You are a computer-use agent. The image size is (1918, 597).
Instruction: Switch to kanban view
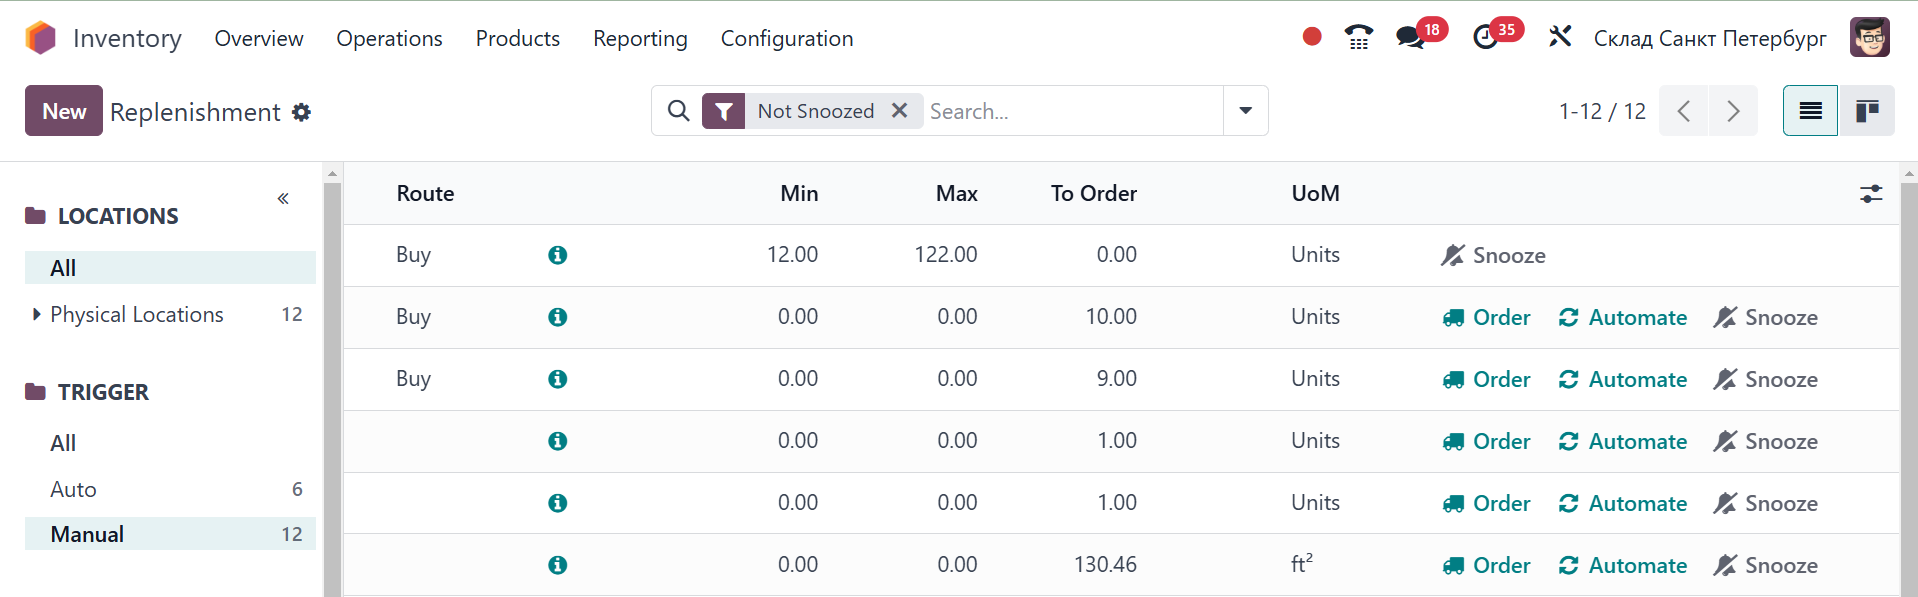1867,111
